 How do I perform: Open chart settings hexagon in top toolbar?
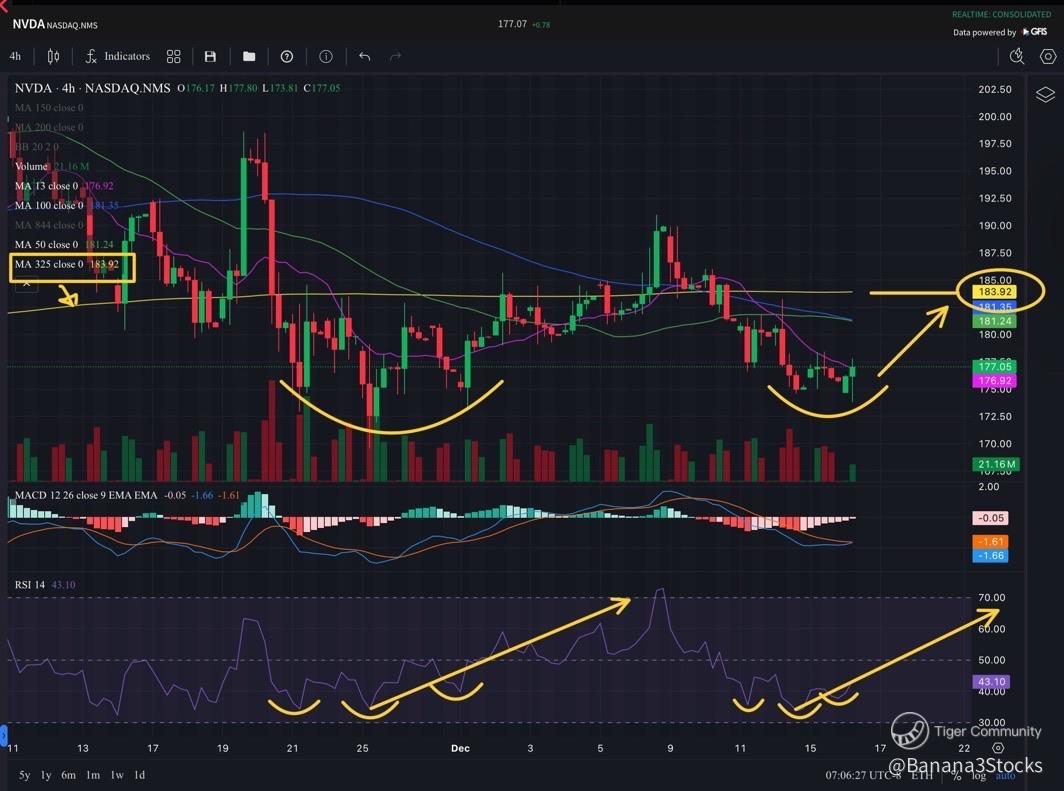tap(1048, 56)
